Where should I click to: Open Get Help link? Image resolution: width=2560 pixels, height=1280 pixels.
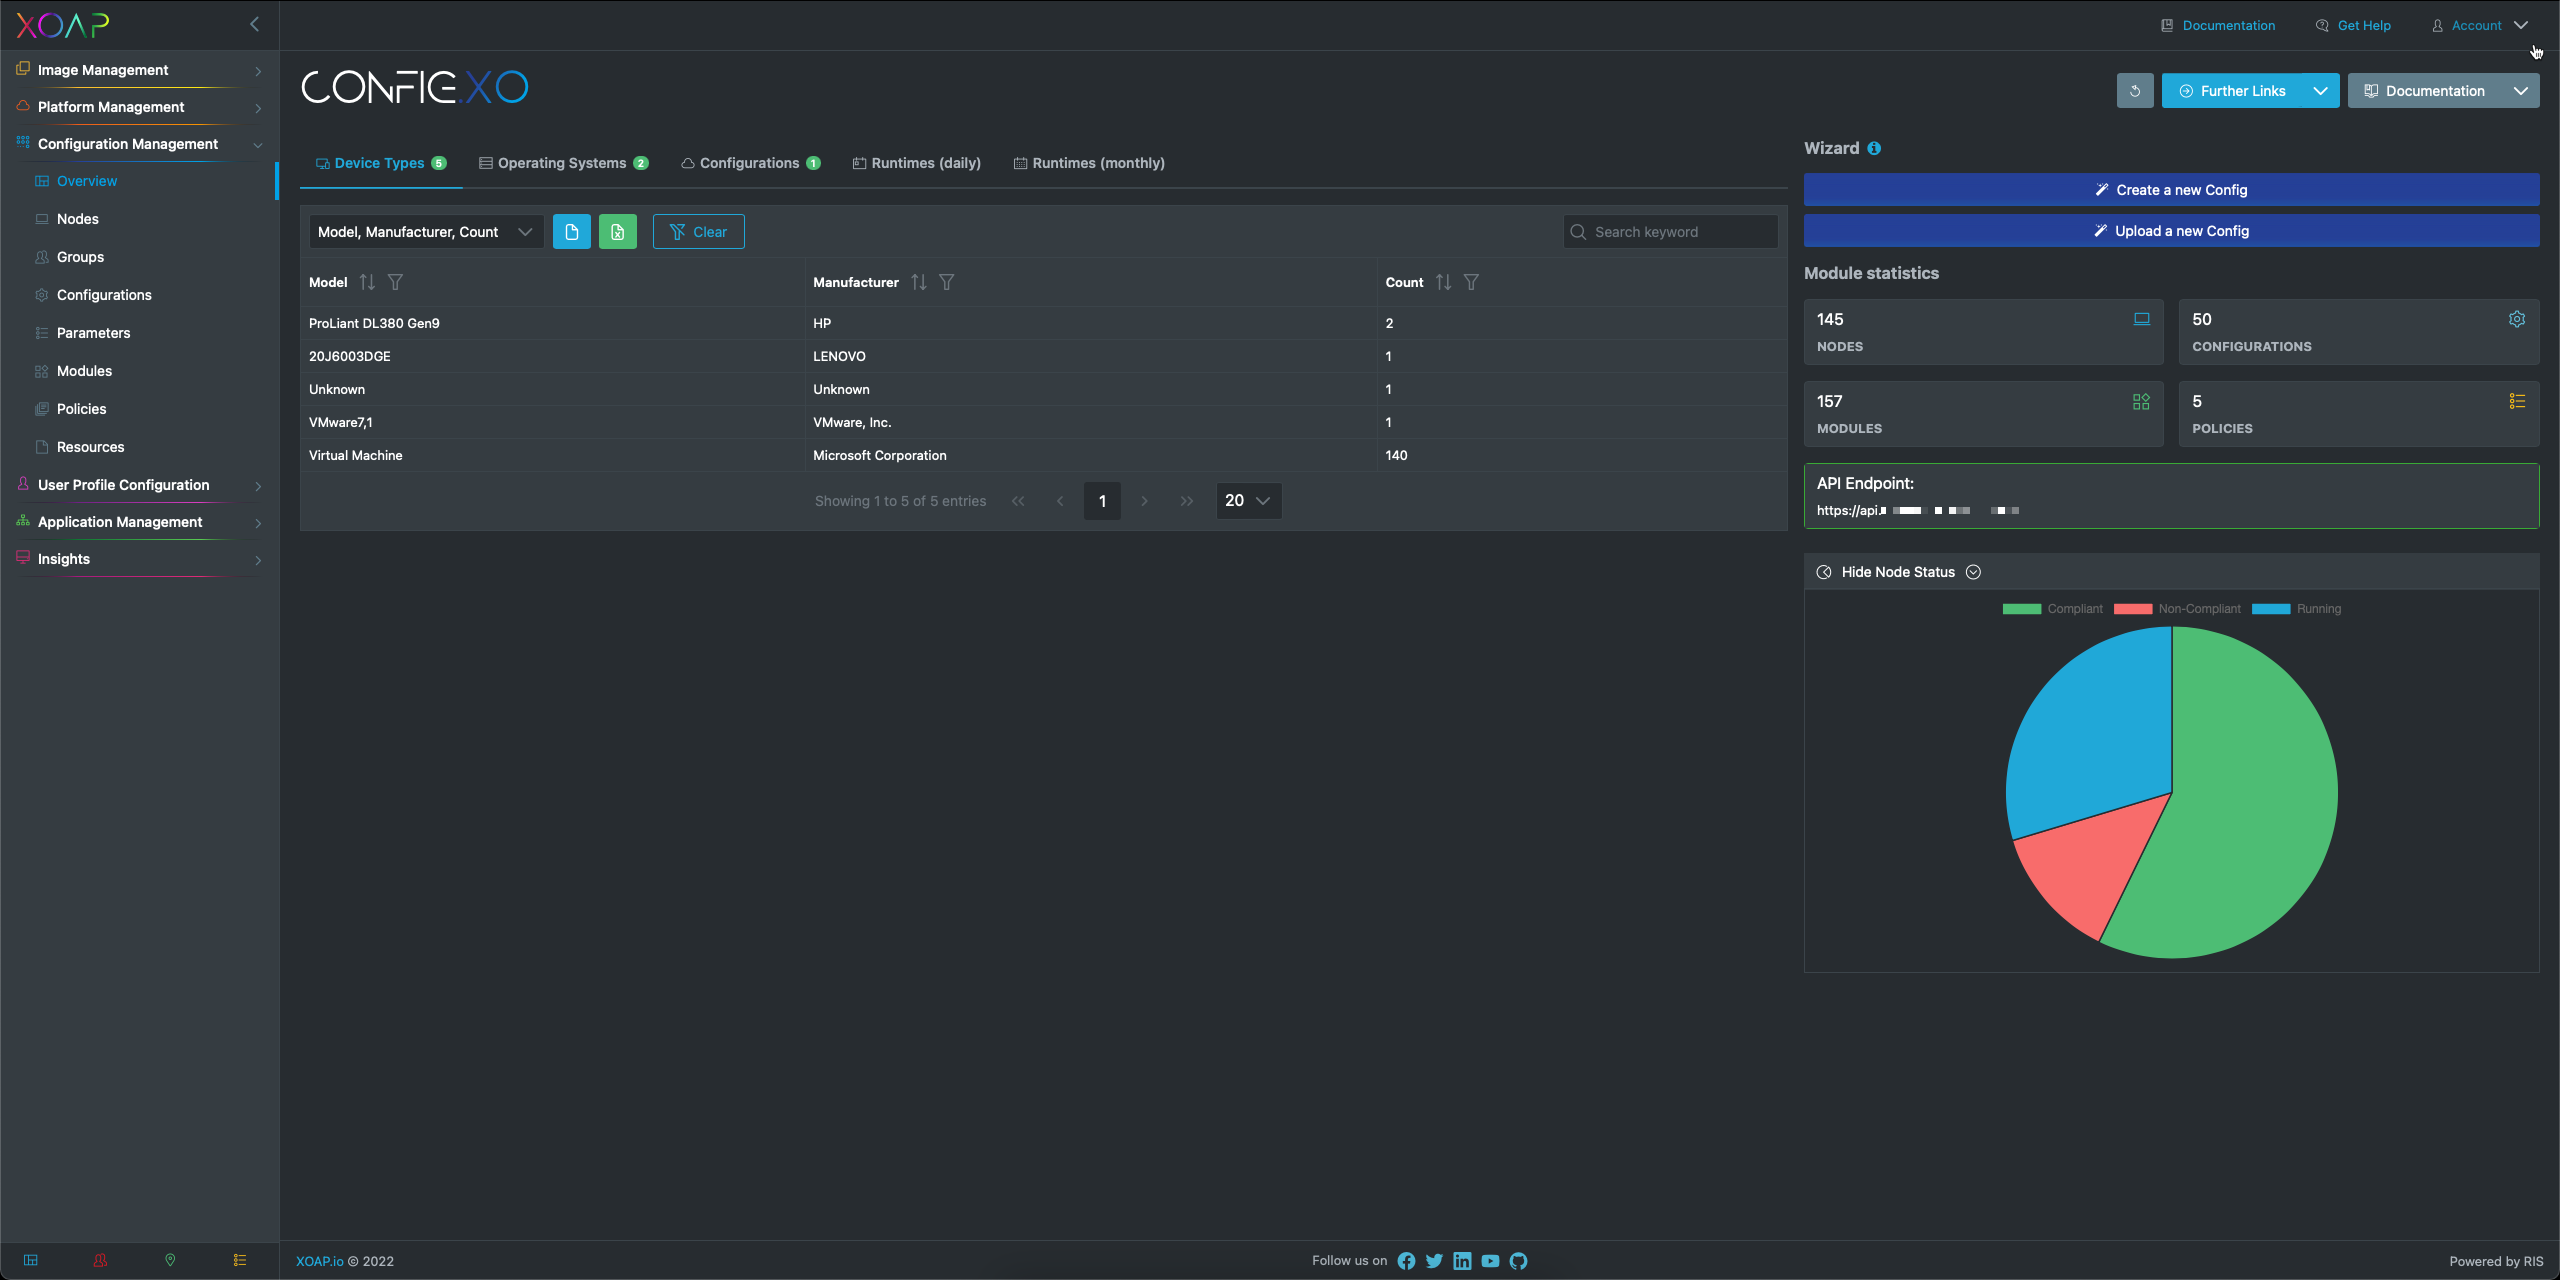pos(2353,25)
